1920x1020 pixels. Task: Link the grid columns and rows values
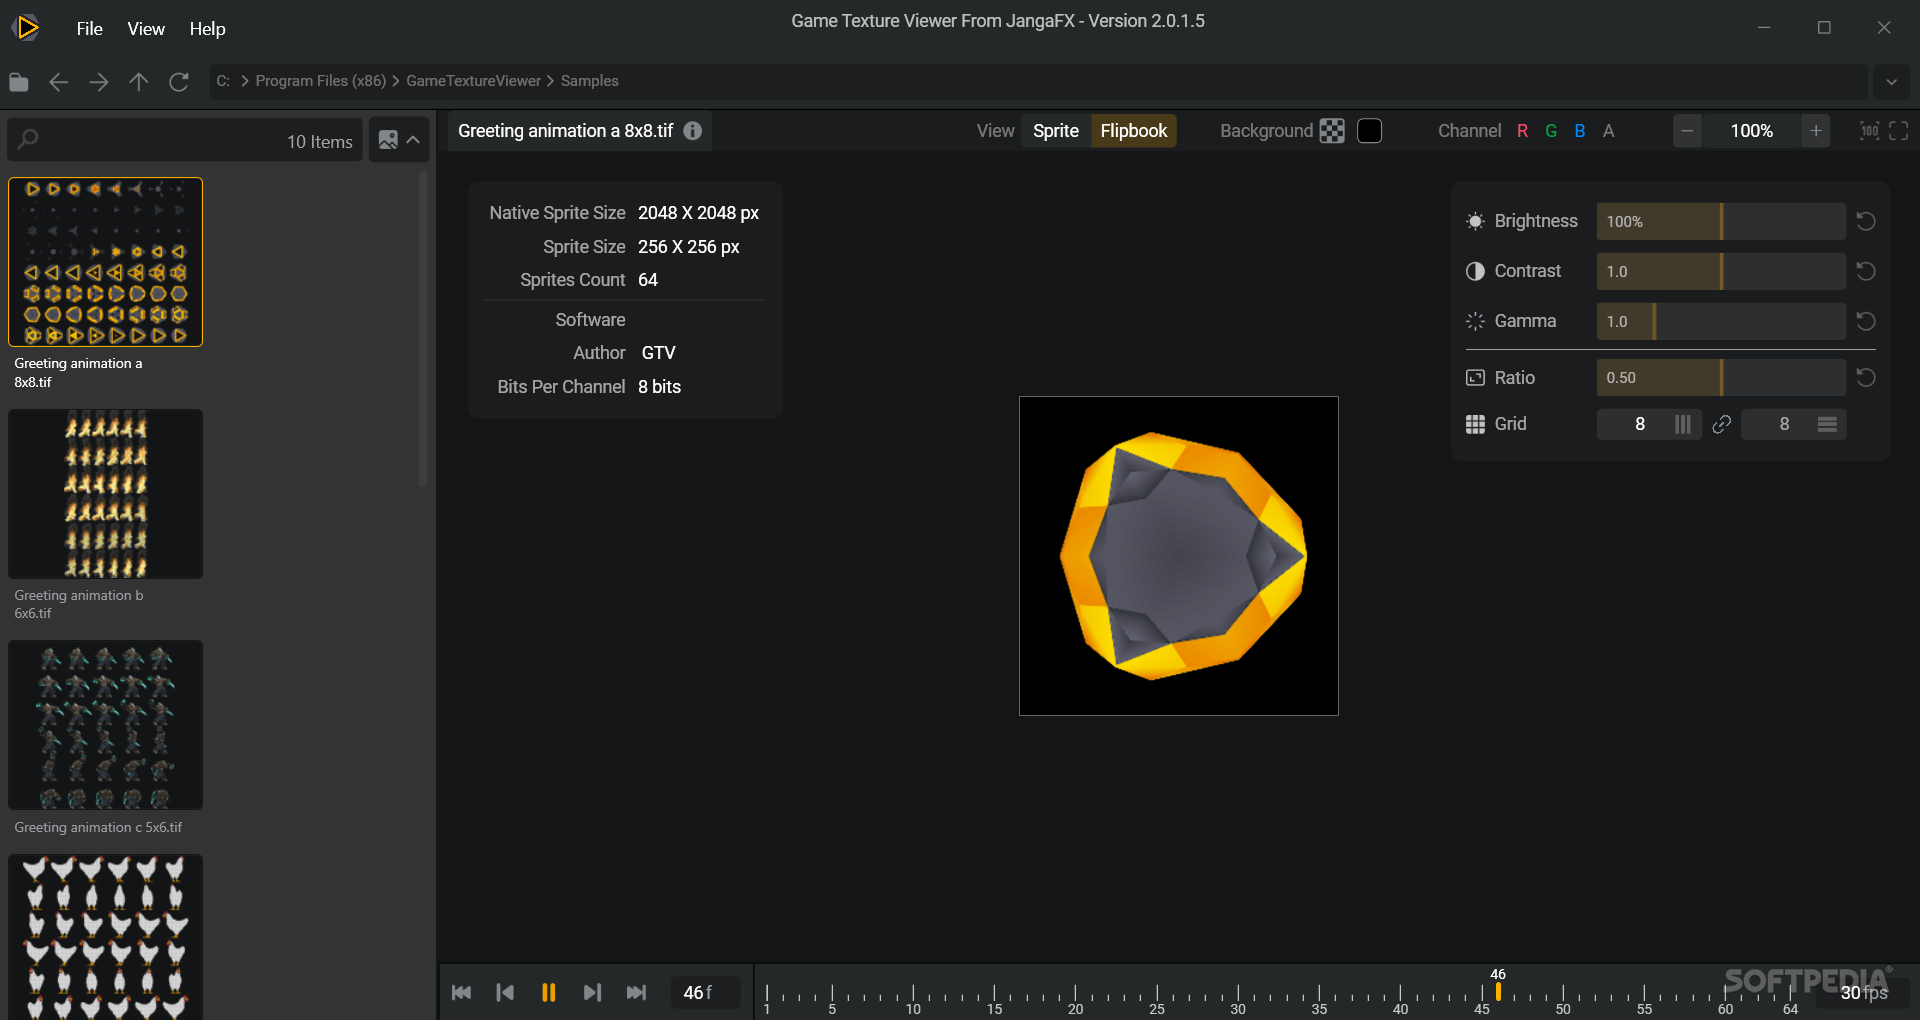pyautogui.click(x=1721, y=424)
